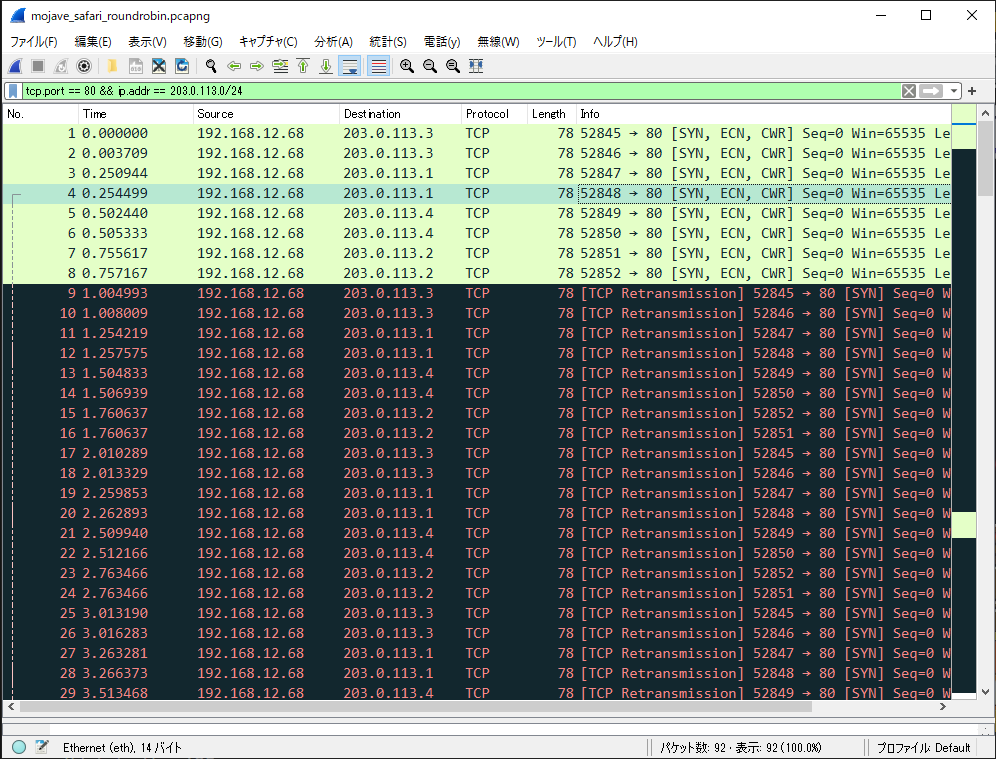Click the horizontal scrollbar right arrow
Image resolution: width=996 pixels, height=759 pixels.
pyautogui.click(x=943, y=706)
